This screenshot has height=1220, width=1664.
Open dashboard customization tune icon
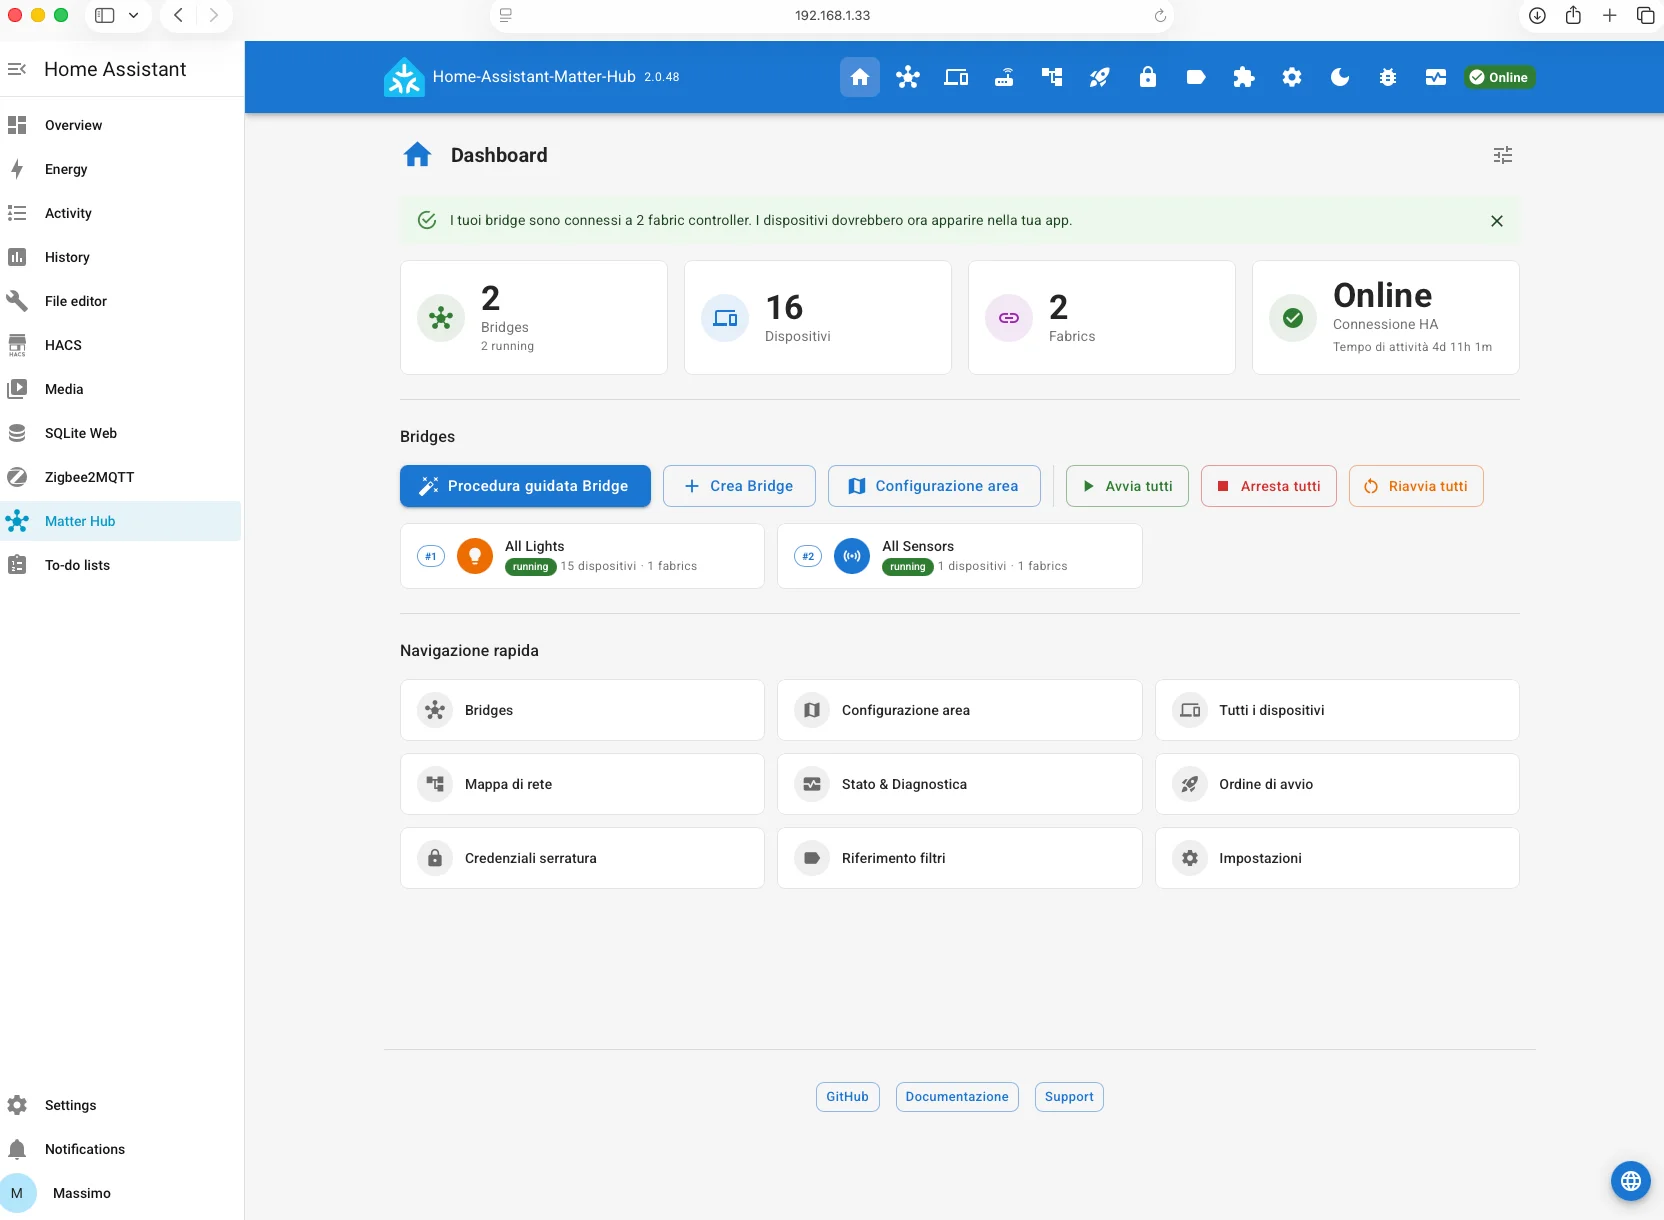tap(1503, 155)
